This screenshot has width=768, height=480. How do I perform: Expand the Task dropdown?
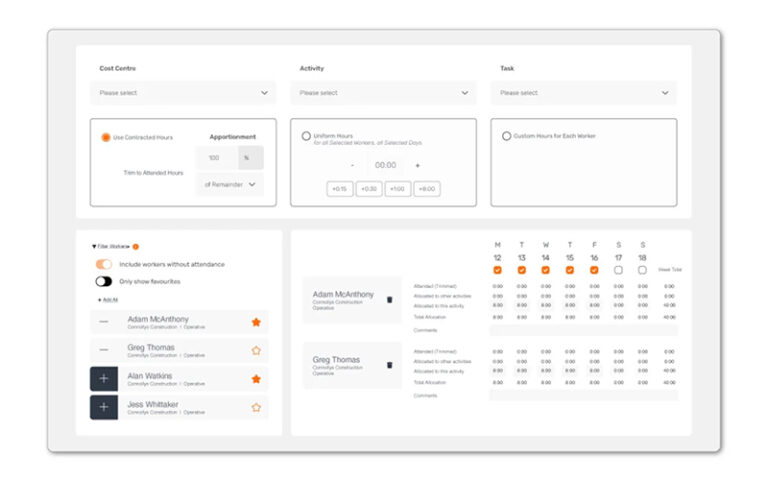point(583,93)
